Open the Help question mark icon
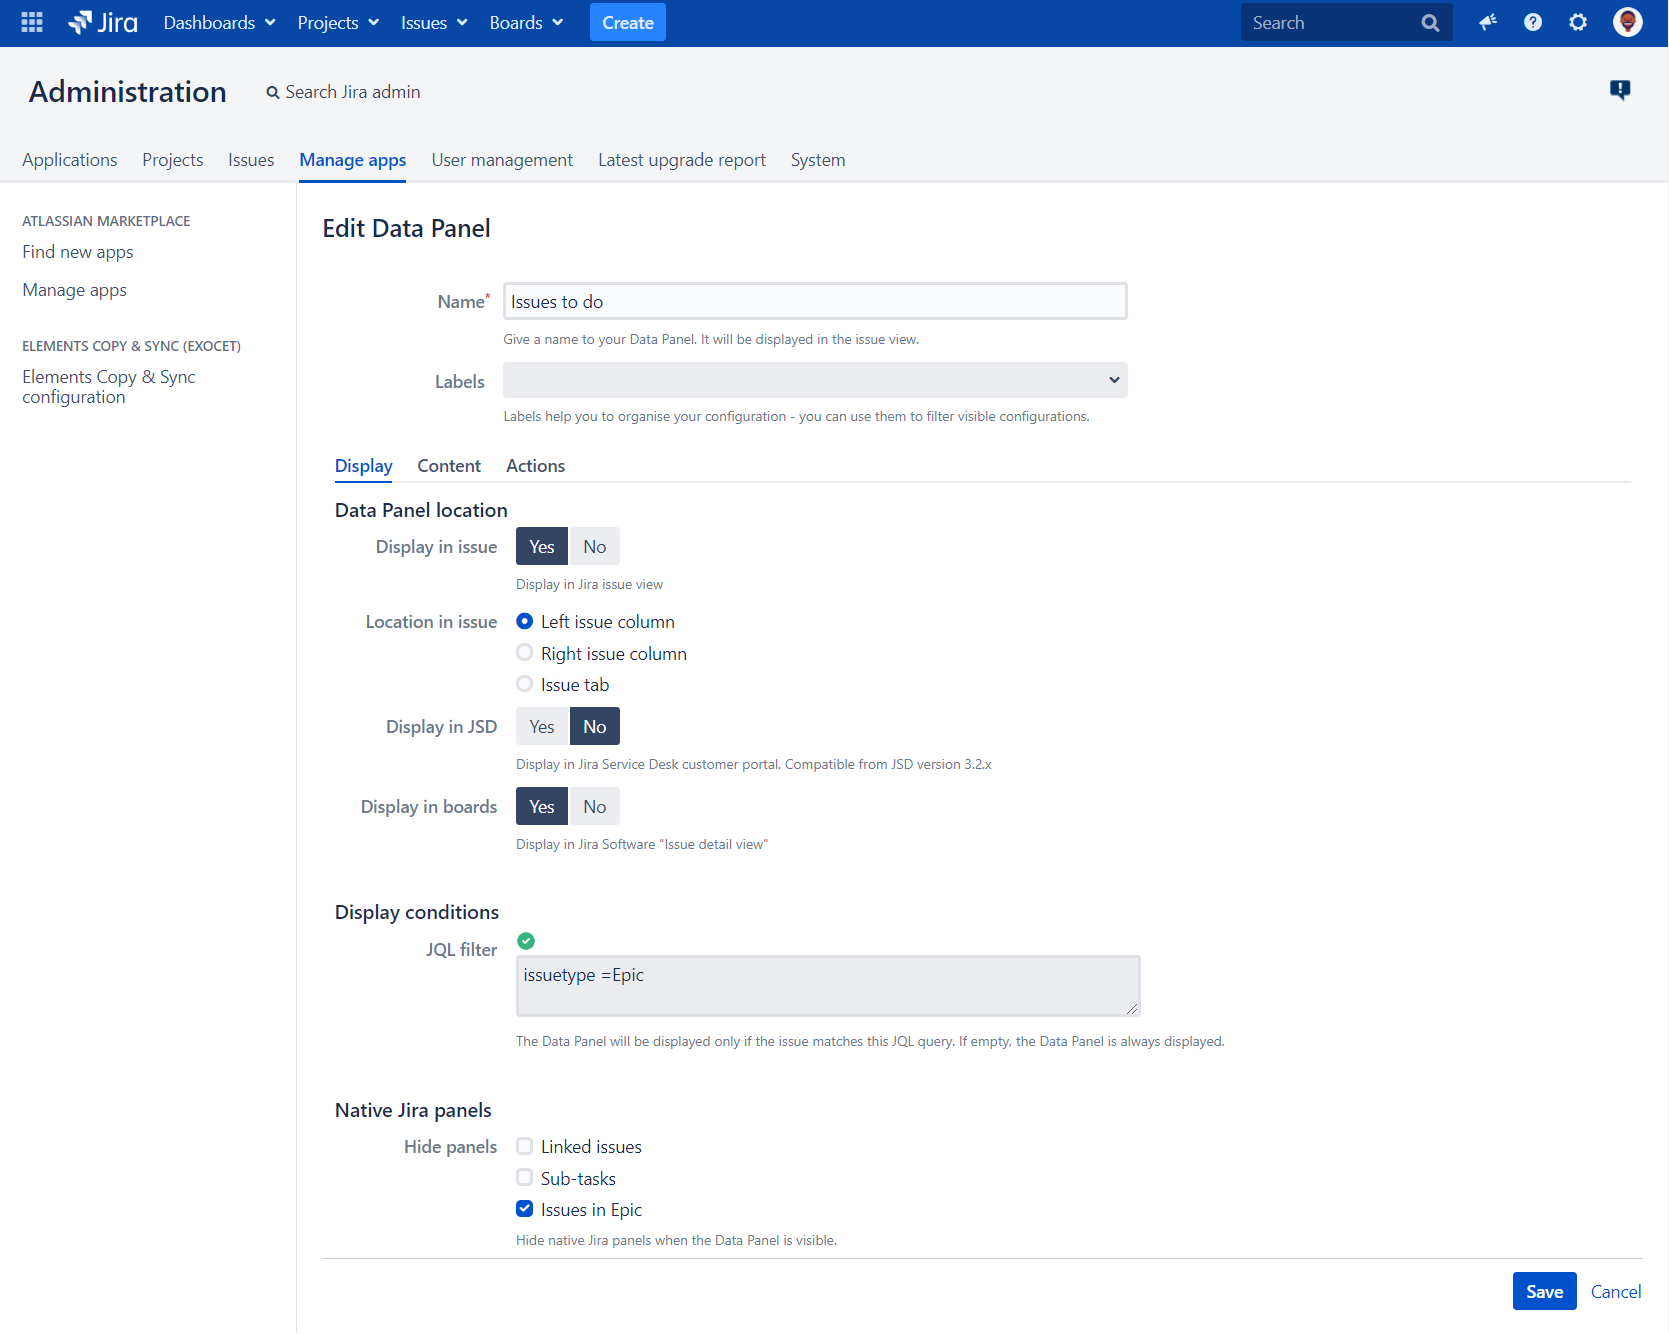Viewport: 1669px width, 1334px height. [x=1532, y=21]
